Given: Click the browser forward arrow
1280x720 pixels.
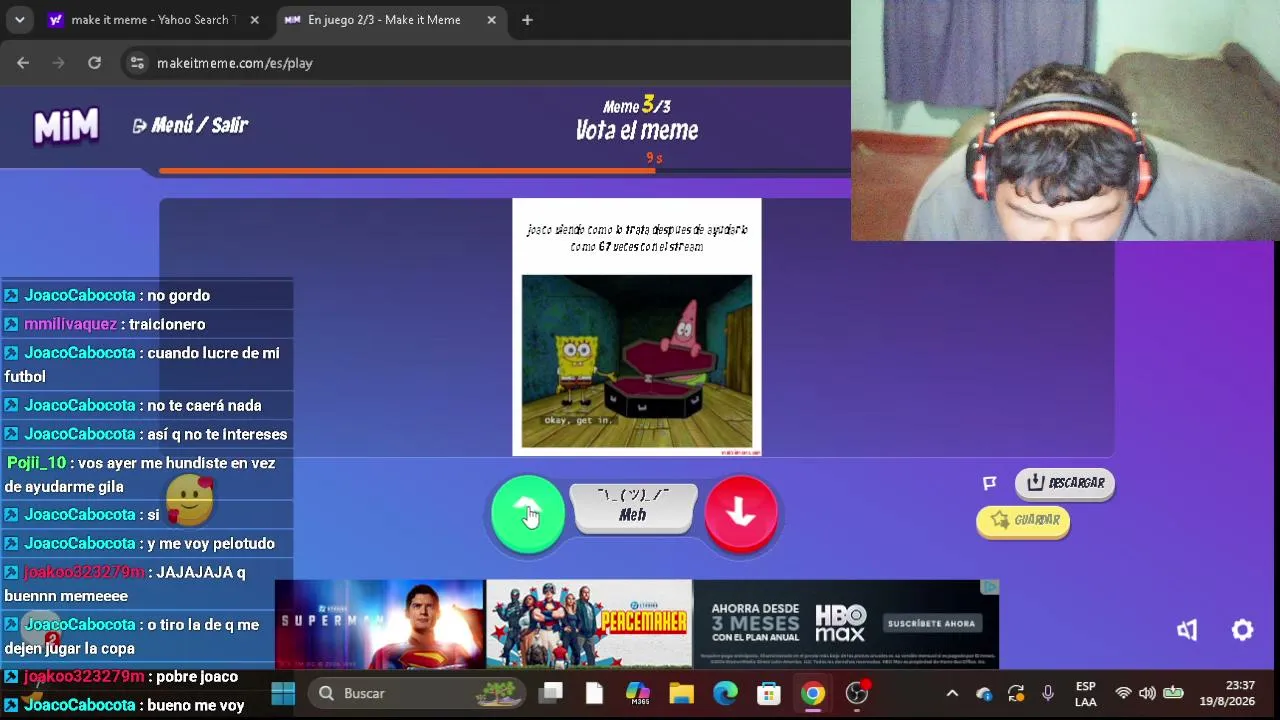Looking at the screenshot, I should click(x=58, y=63).
